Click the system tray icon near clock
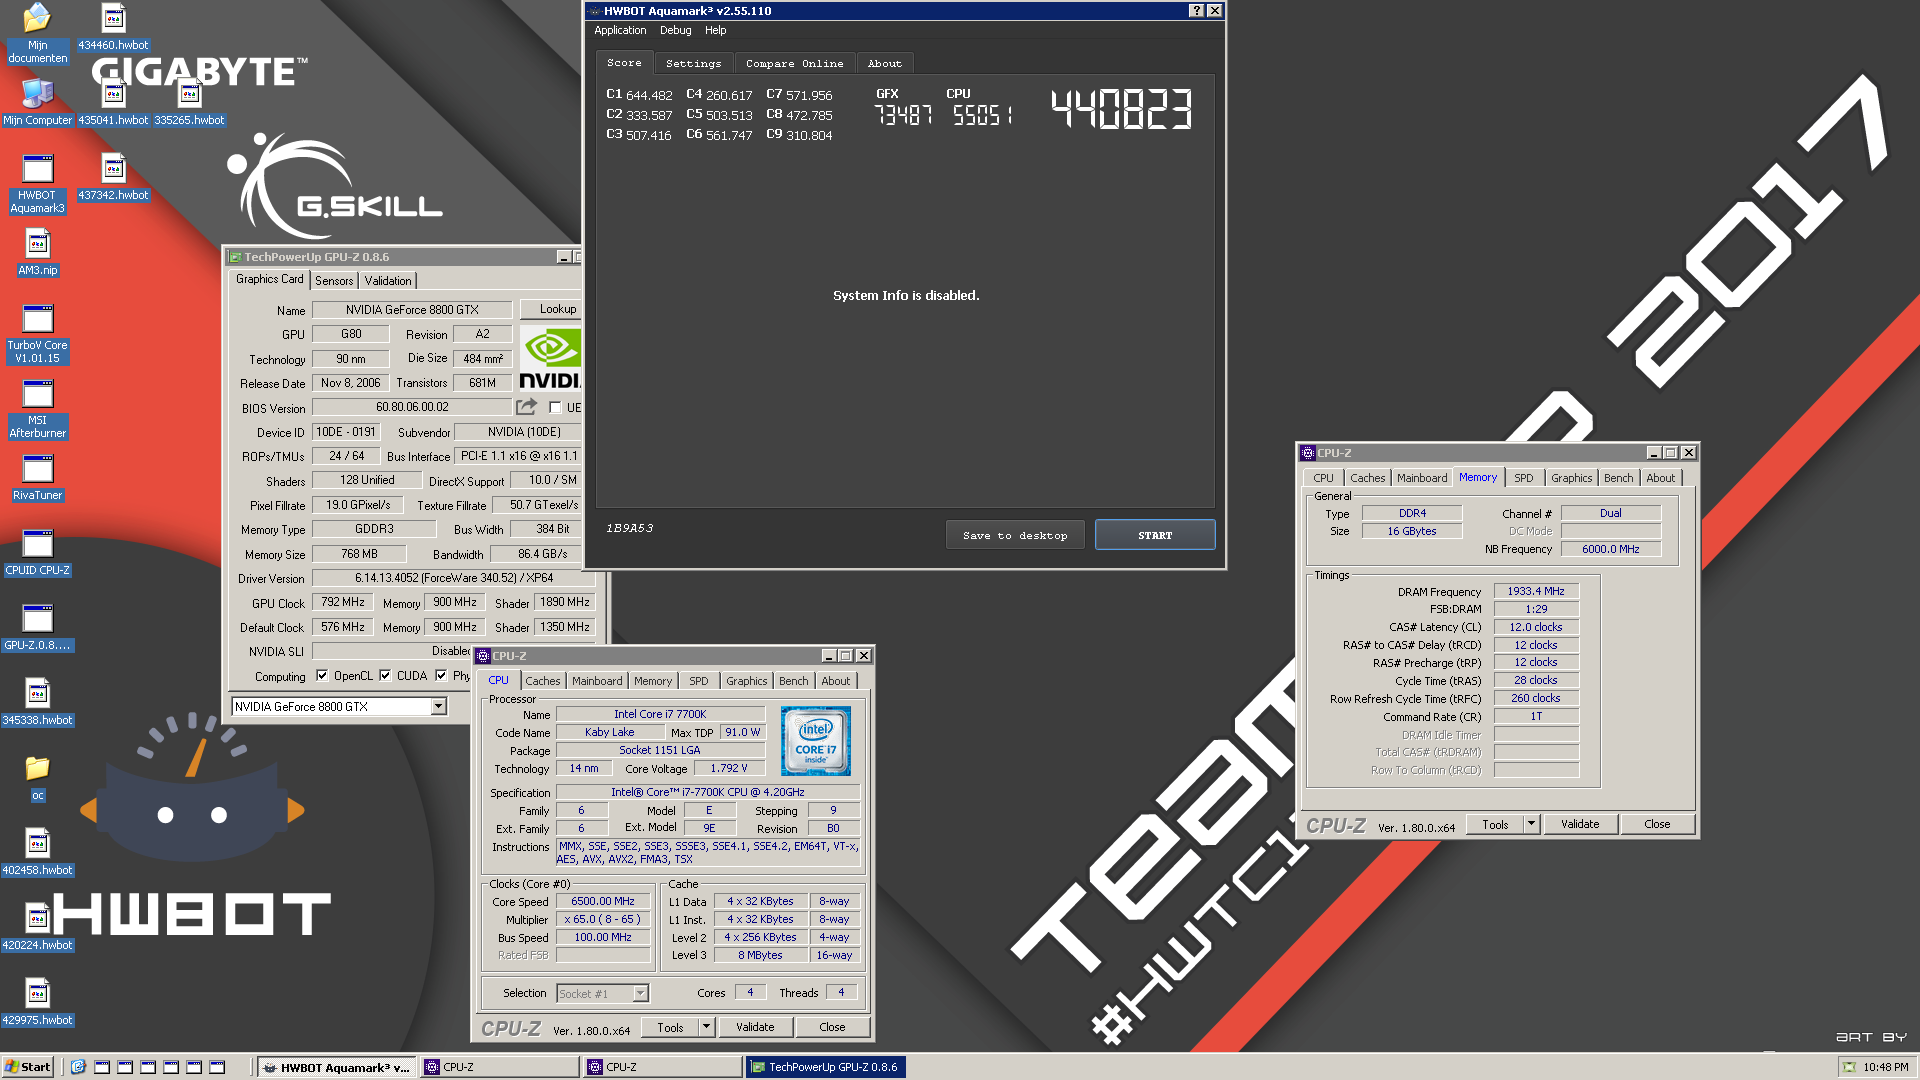Screen dimensions: 1920x1080 click(x=1849, y=1067)
